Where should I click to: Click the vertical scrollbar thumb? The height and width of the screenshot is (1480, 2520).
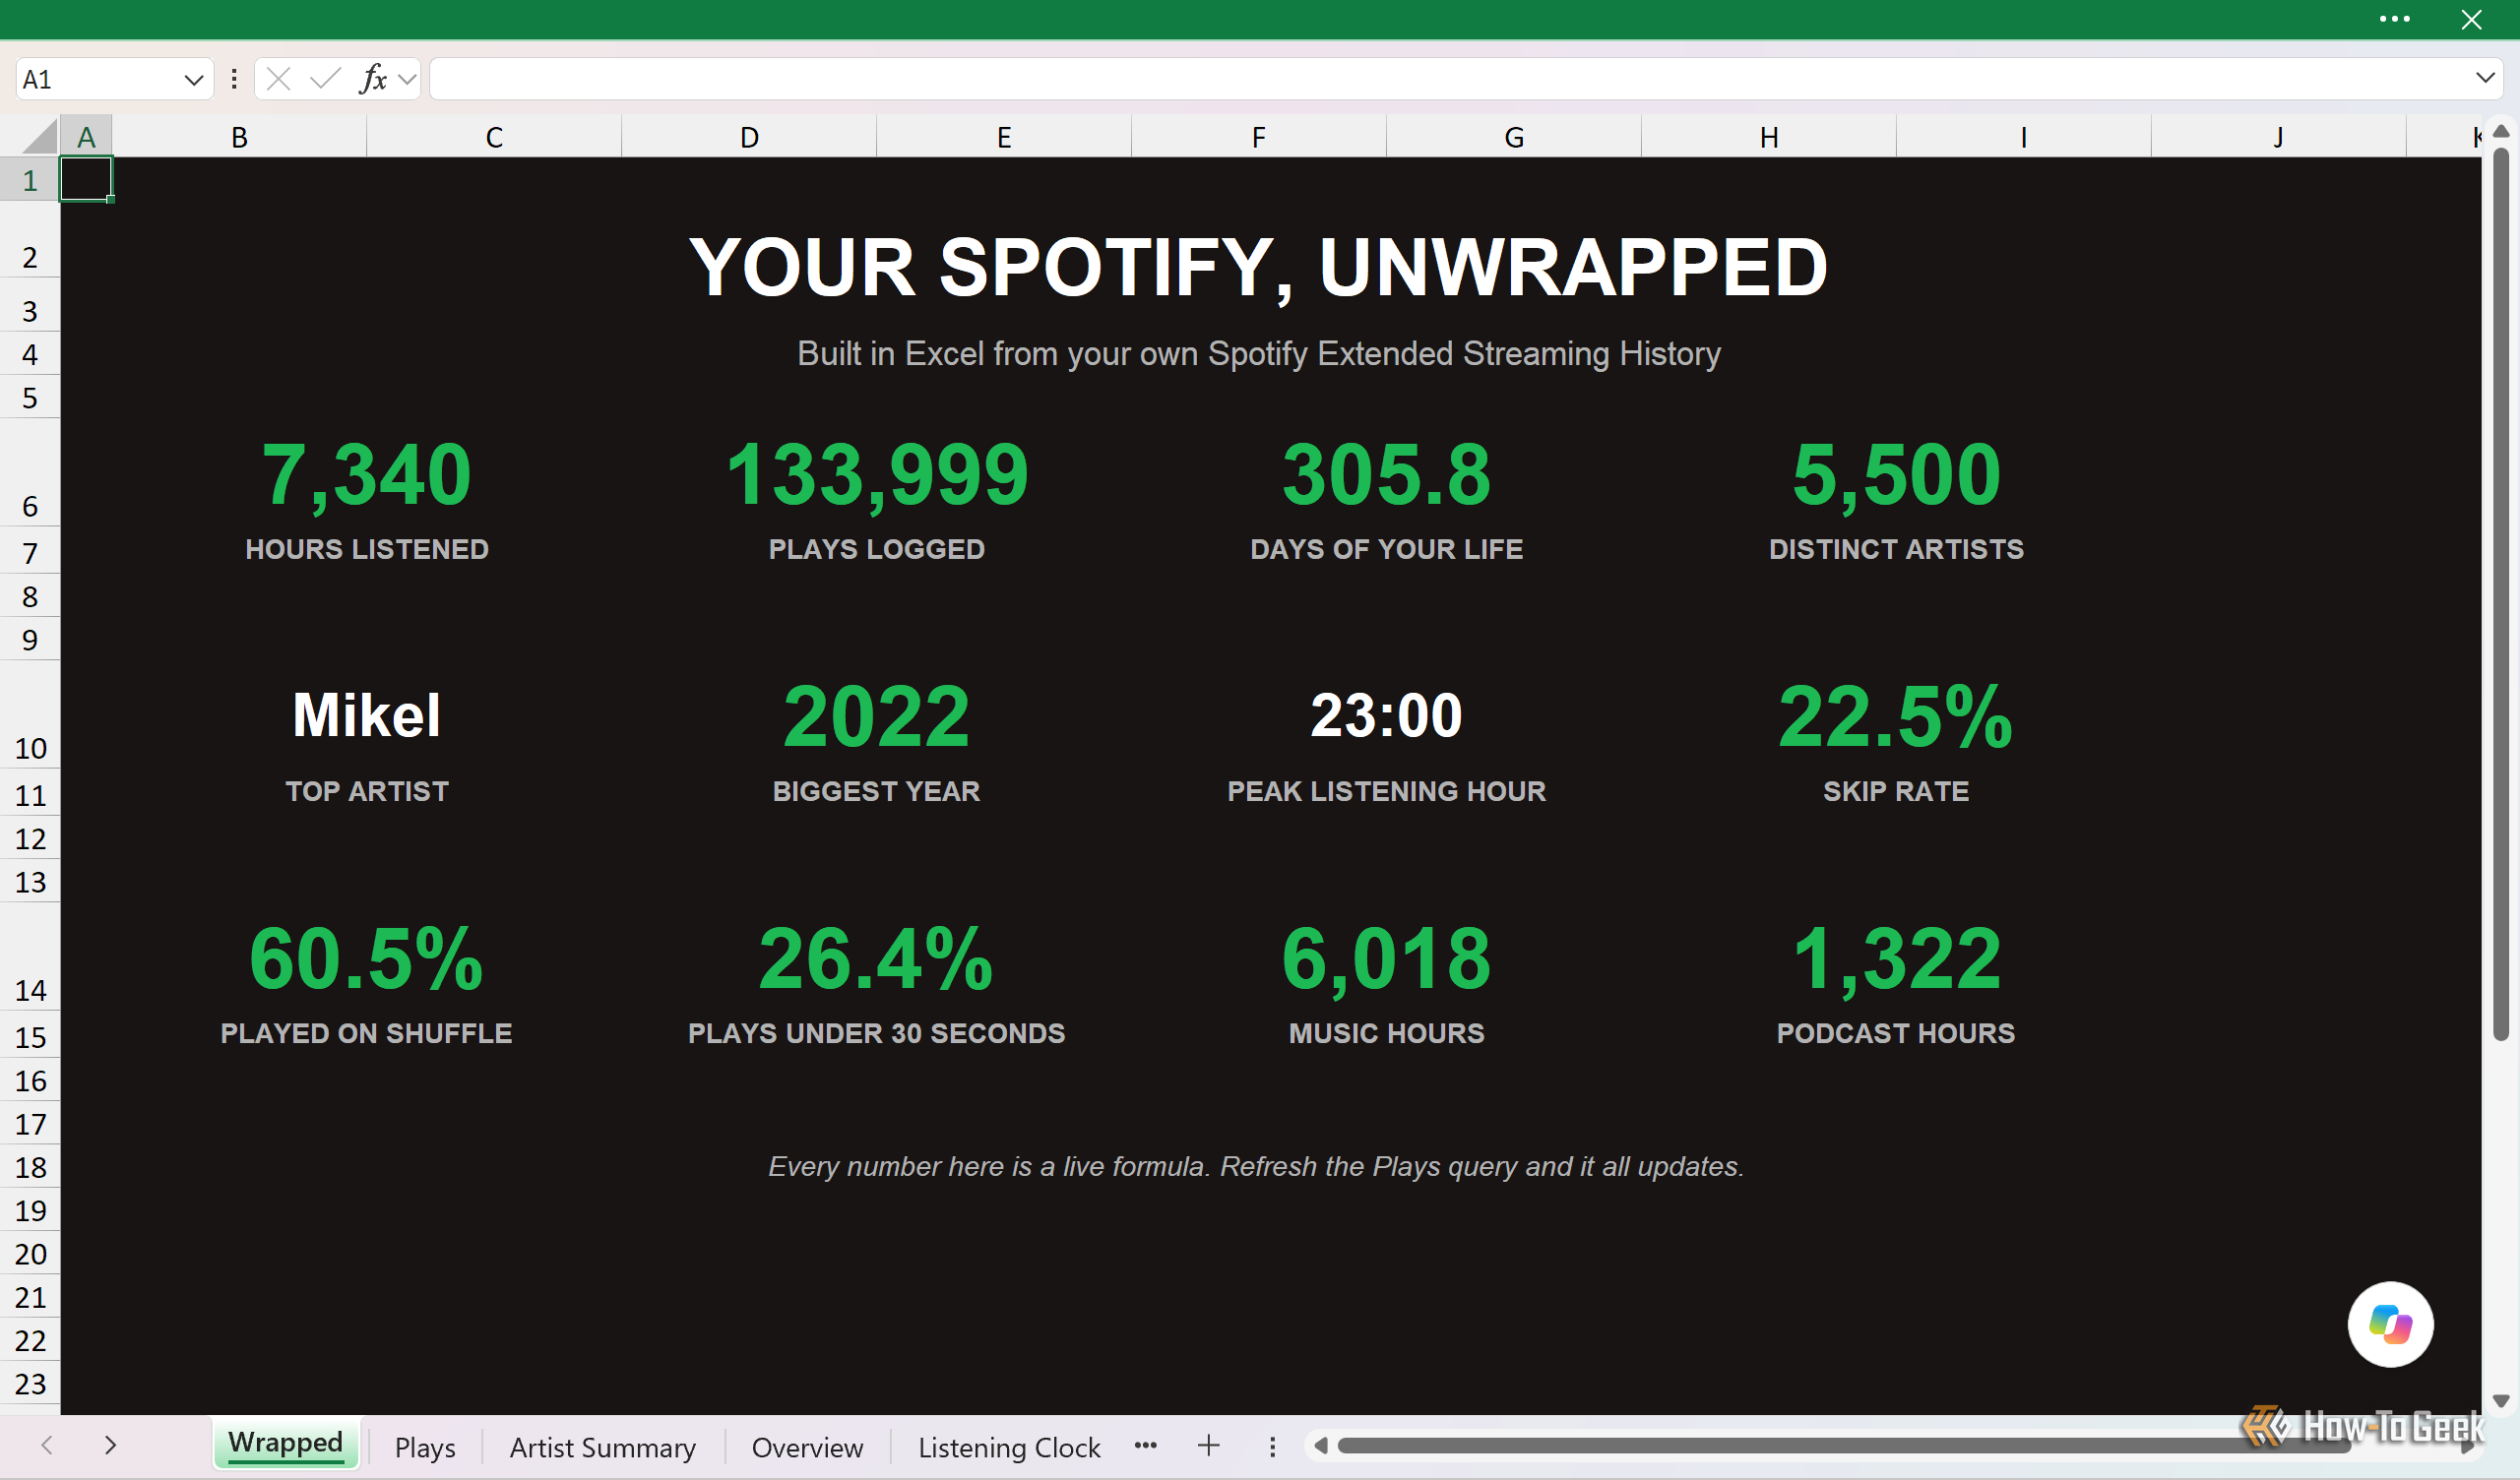coord(2500,595)
